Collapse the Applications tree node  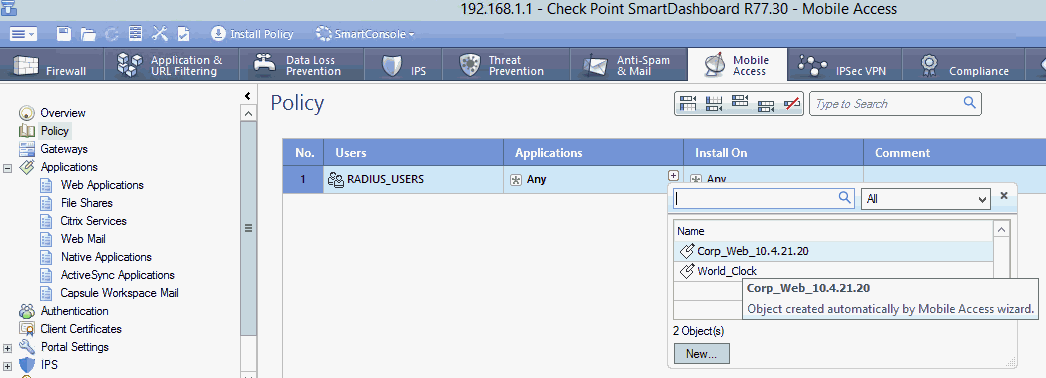click(x=8, y=167)
